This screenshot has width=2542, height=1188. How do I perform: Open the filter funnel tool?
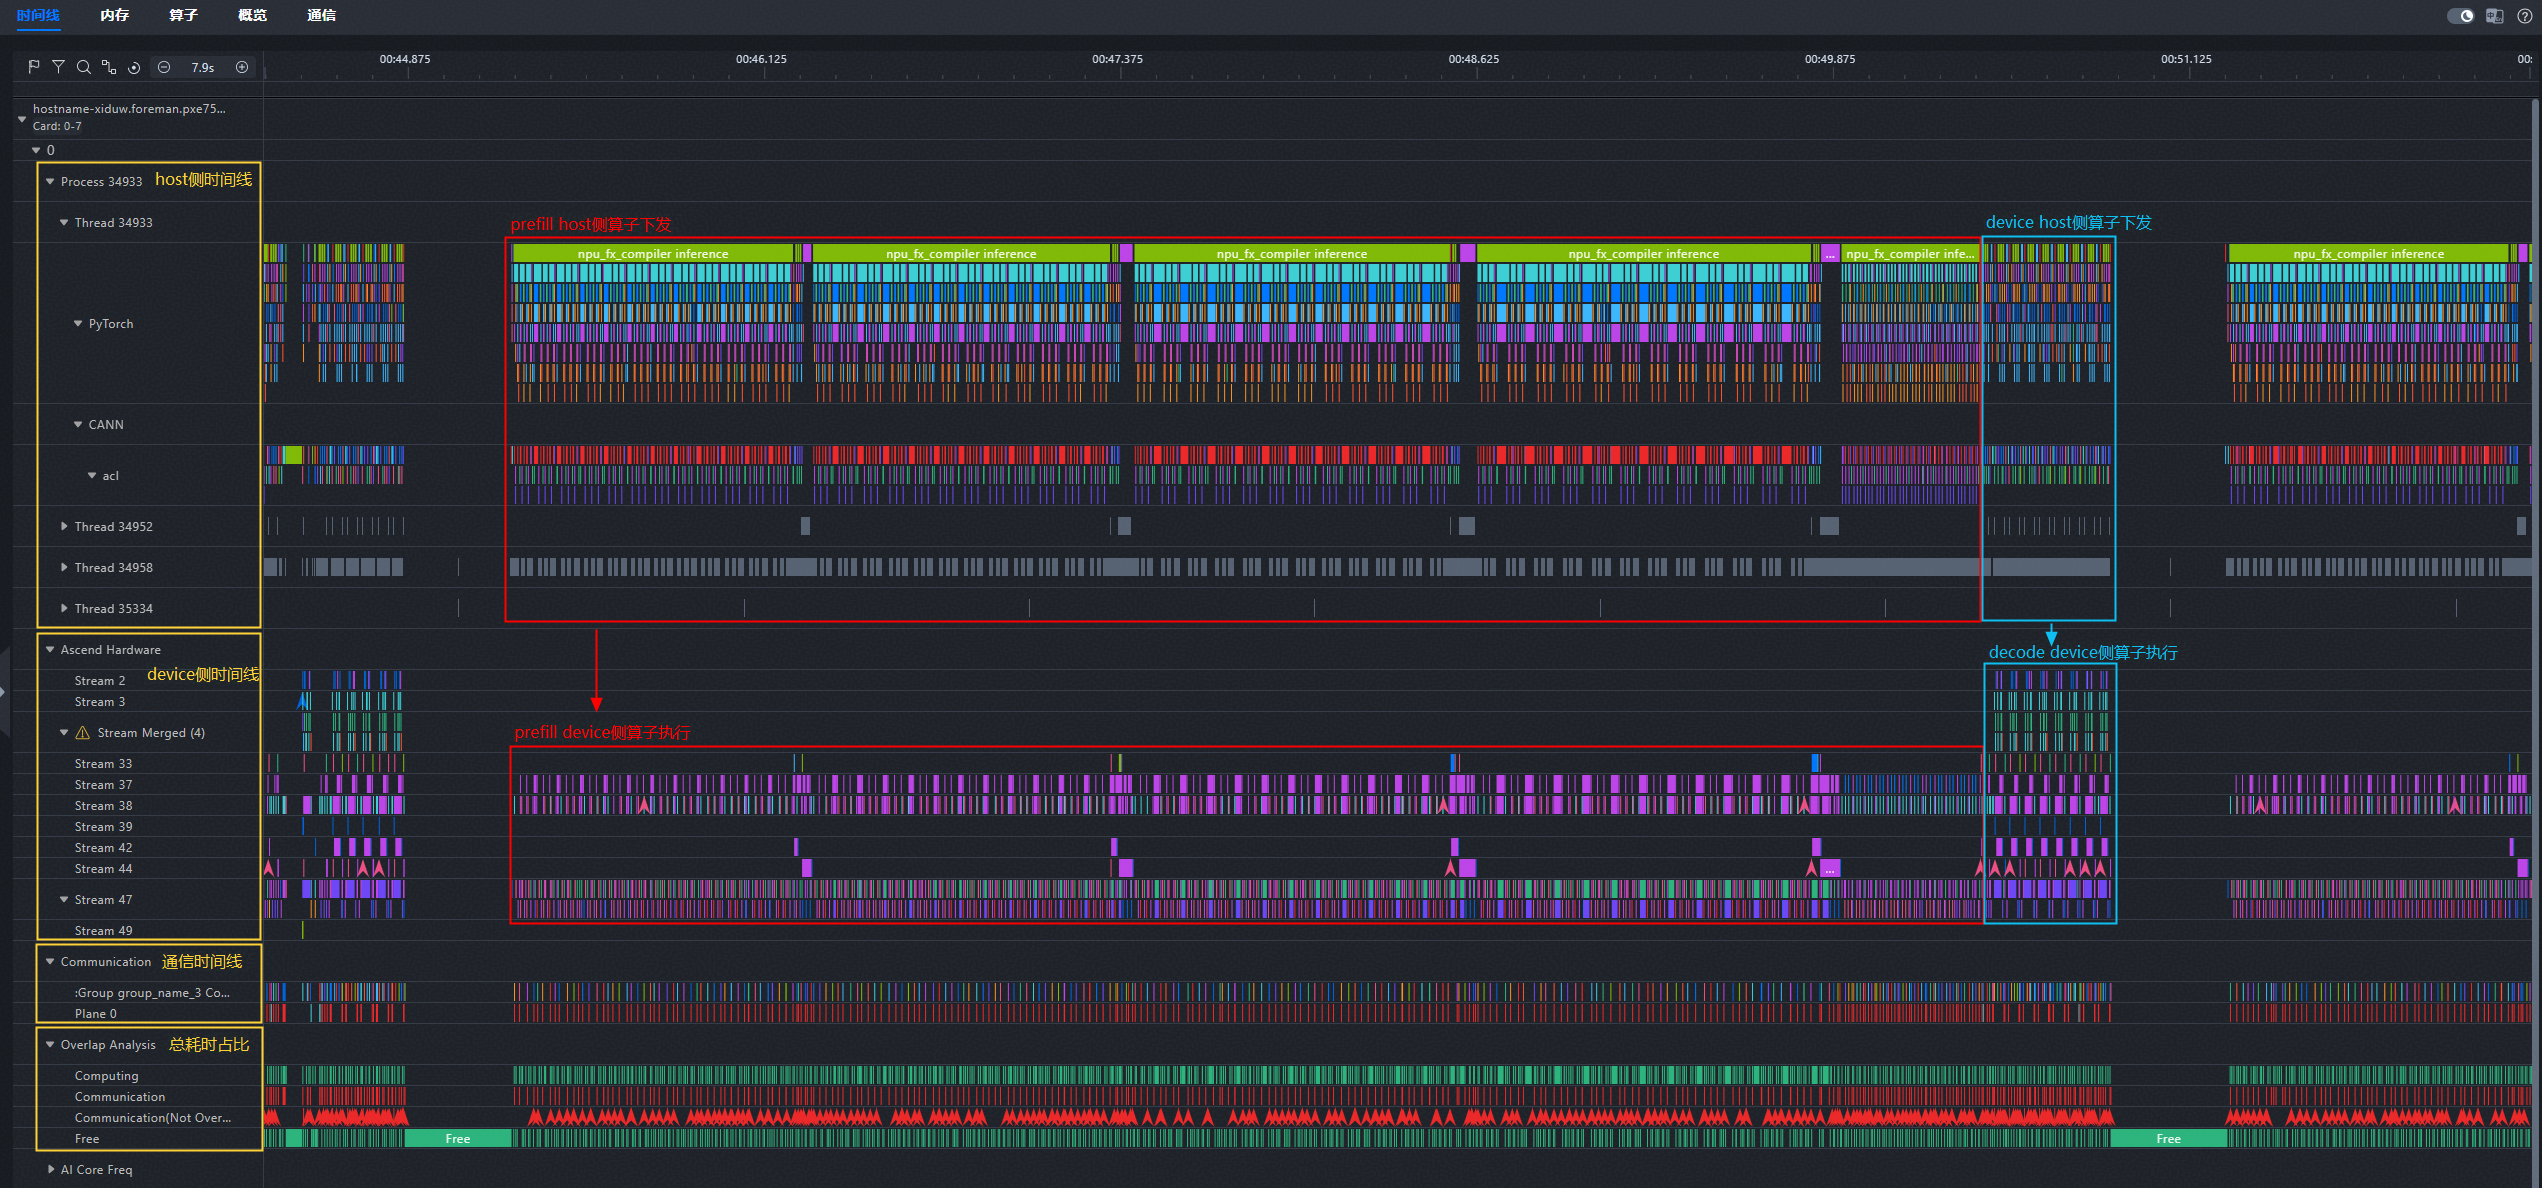58,67
